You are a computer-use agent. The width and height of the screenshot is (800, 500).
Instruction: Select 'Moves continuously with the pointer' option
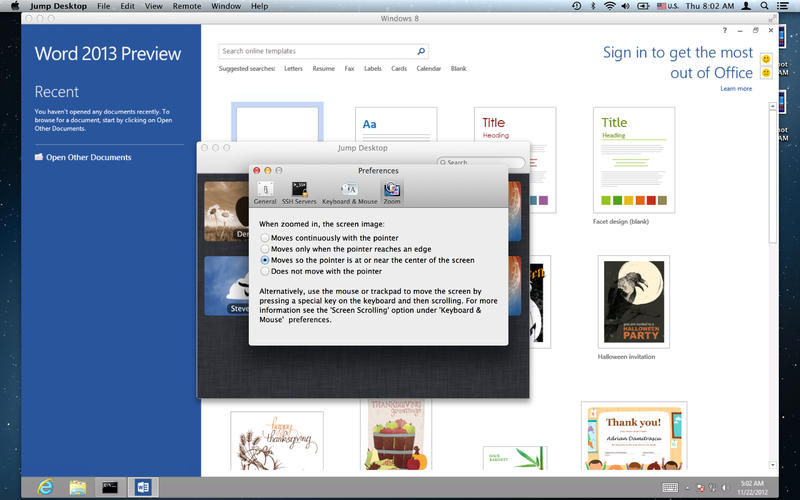click(x=330, y=238)
